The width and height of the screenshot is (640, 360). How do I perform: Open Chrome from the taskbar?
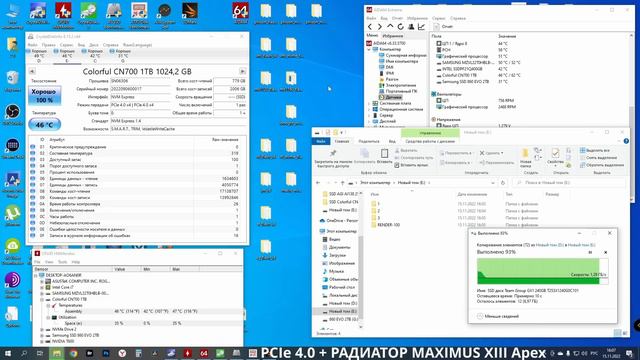73,353
